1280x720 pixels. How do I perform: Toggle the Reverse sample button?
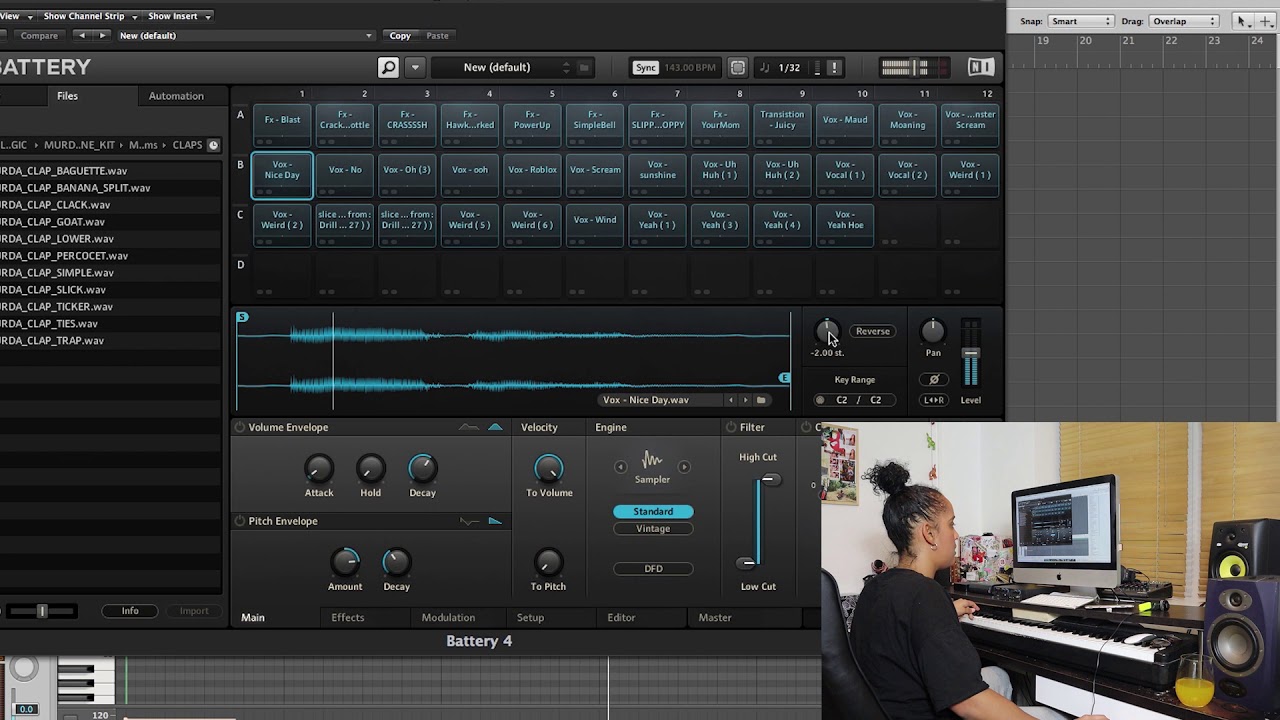point(872,331)
